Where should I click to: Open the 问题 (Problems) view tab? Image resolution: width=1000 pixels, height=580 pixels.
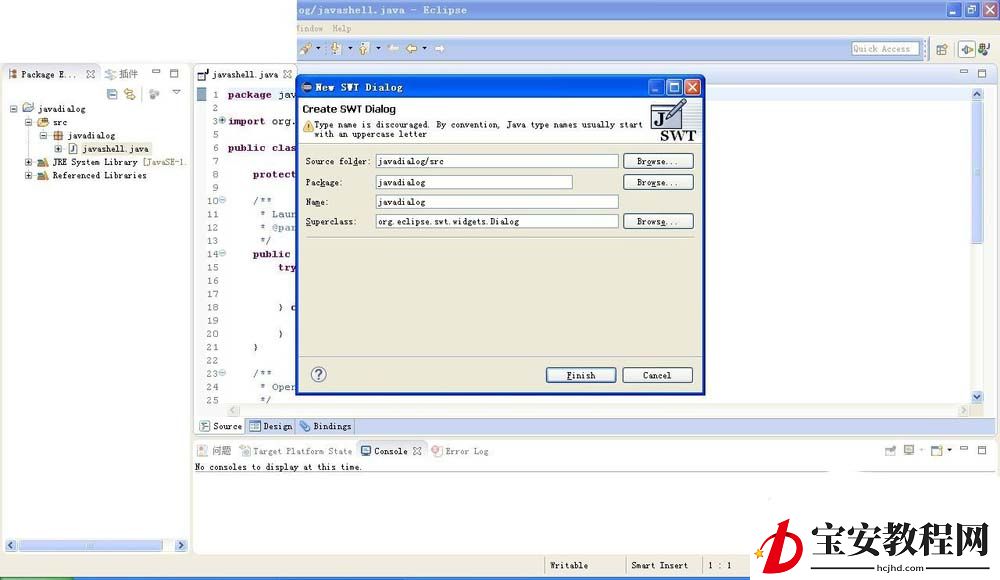pyautogui.click(x=214, y=450)
